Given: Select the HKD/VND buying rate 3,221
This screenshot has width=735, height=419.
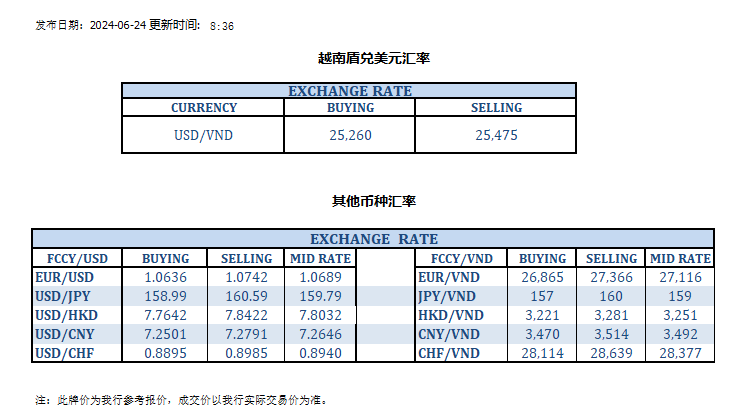Looking at the screenshot, I should (x=543, y=315).
